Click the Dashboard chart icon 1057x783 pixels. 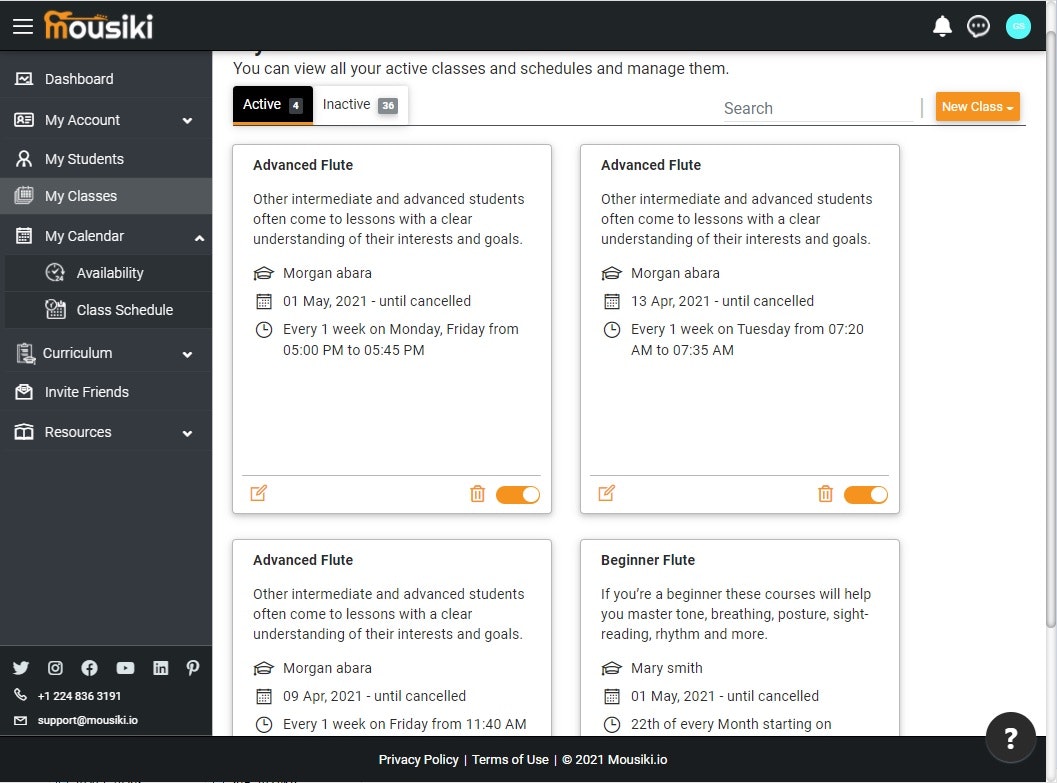click(x=24, y=79)
